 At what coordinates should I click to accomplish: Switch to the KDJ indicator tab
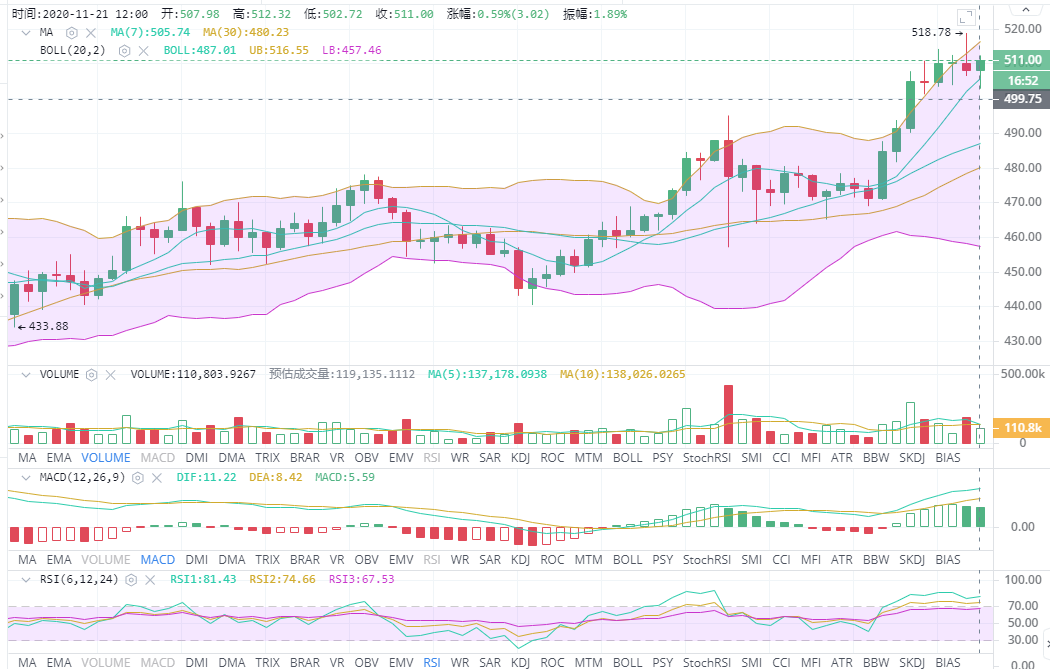click(x=519, y=458)
